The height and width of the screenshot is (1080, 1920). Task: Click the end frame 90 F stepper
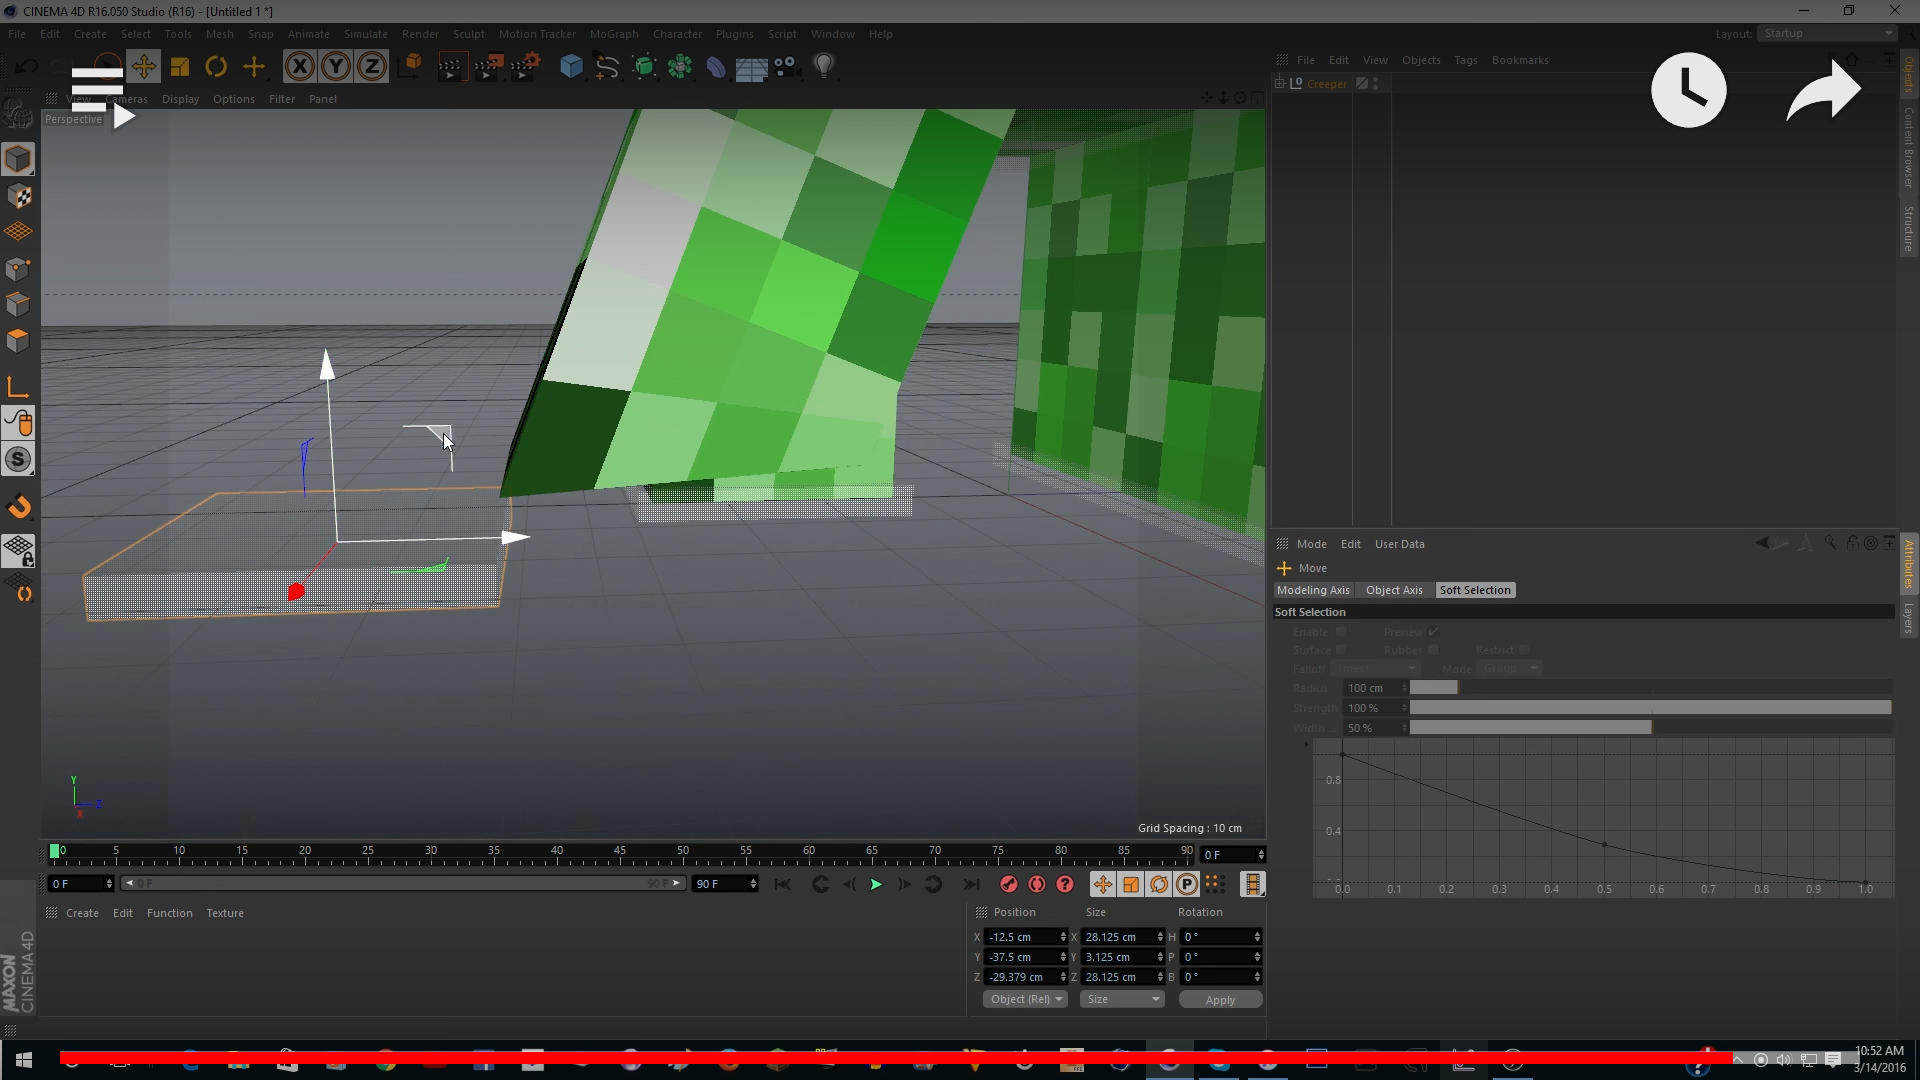tap(752, 884)
